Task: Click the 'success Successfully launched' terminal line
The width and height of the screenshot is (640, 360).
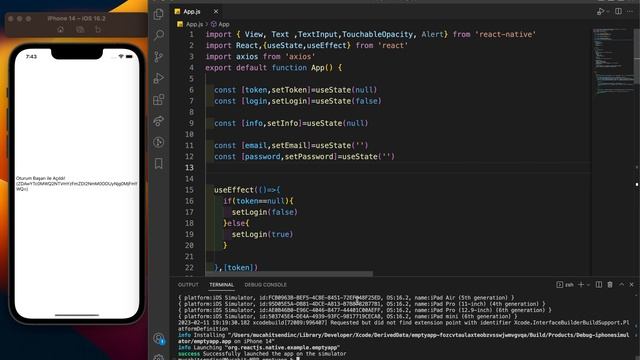Action: [x=262, y=354]
